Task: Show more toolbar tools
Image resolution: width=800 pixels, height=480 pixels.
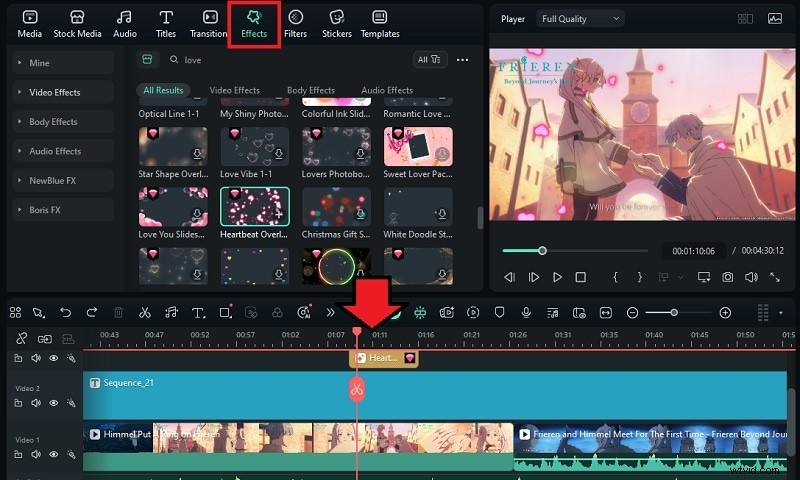Action: 331,312
